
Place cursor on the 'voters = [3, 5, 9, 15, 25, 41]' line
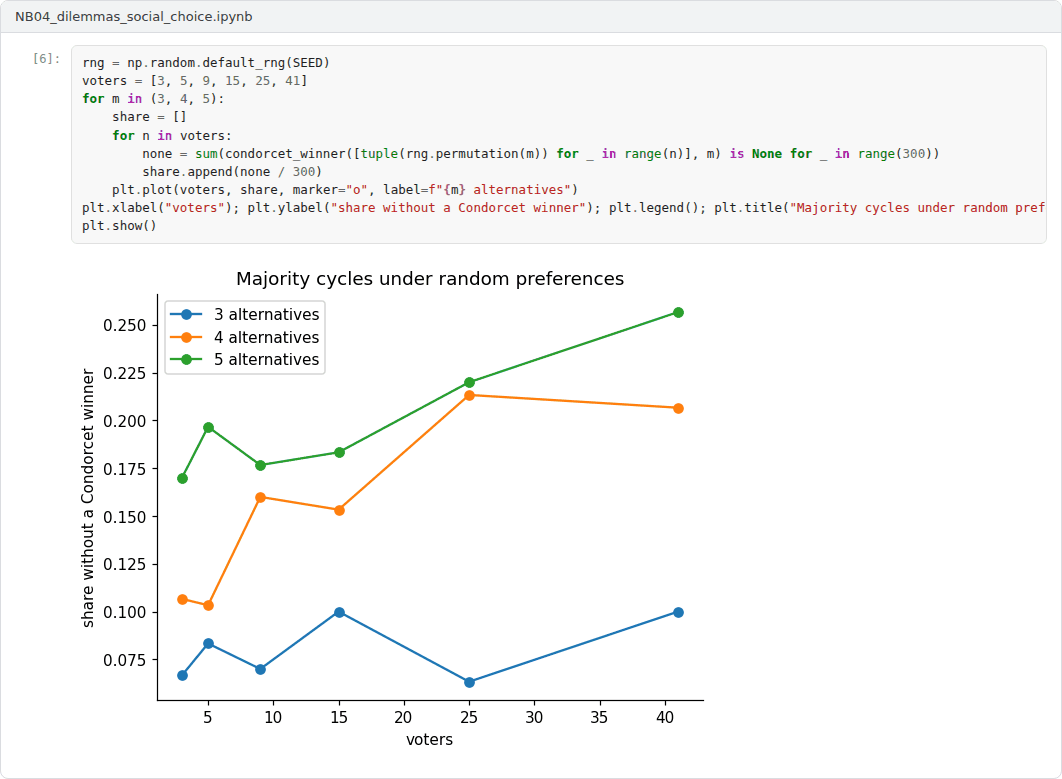pyautogui.click(x=194, y=81)
